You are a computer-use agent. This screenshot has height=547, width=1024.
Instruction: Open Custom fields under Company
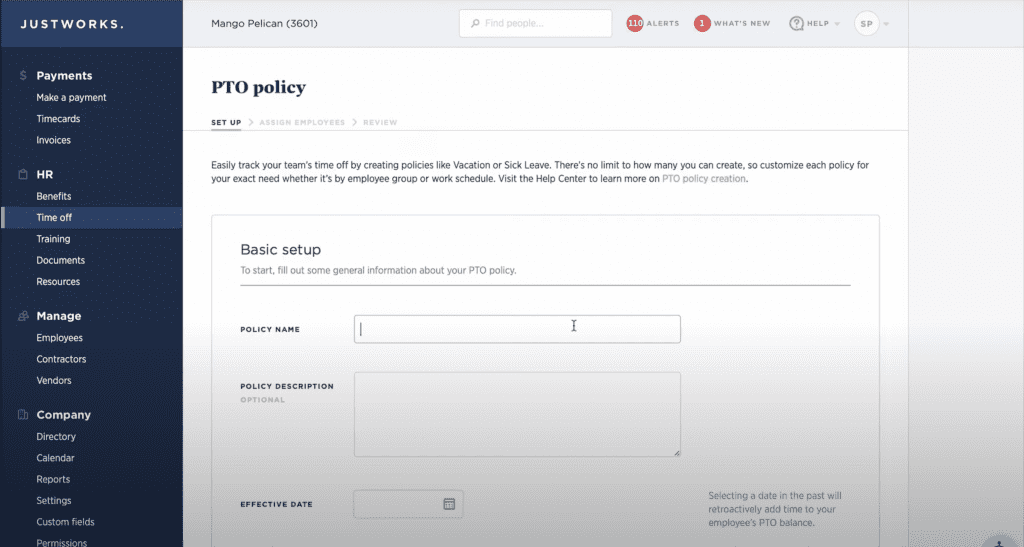click(x=65, y=522)
